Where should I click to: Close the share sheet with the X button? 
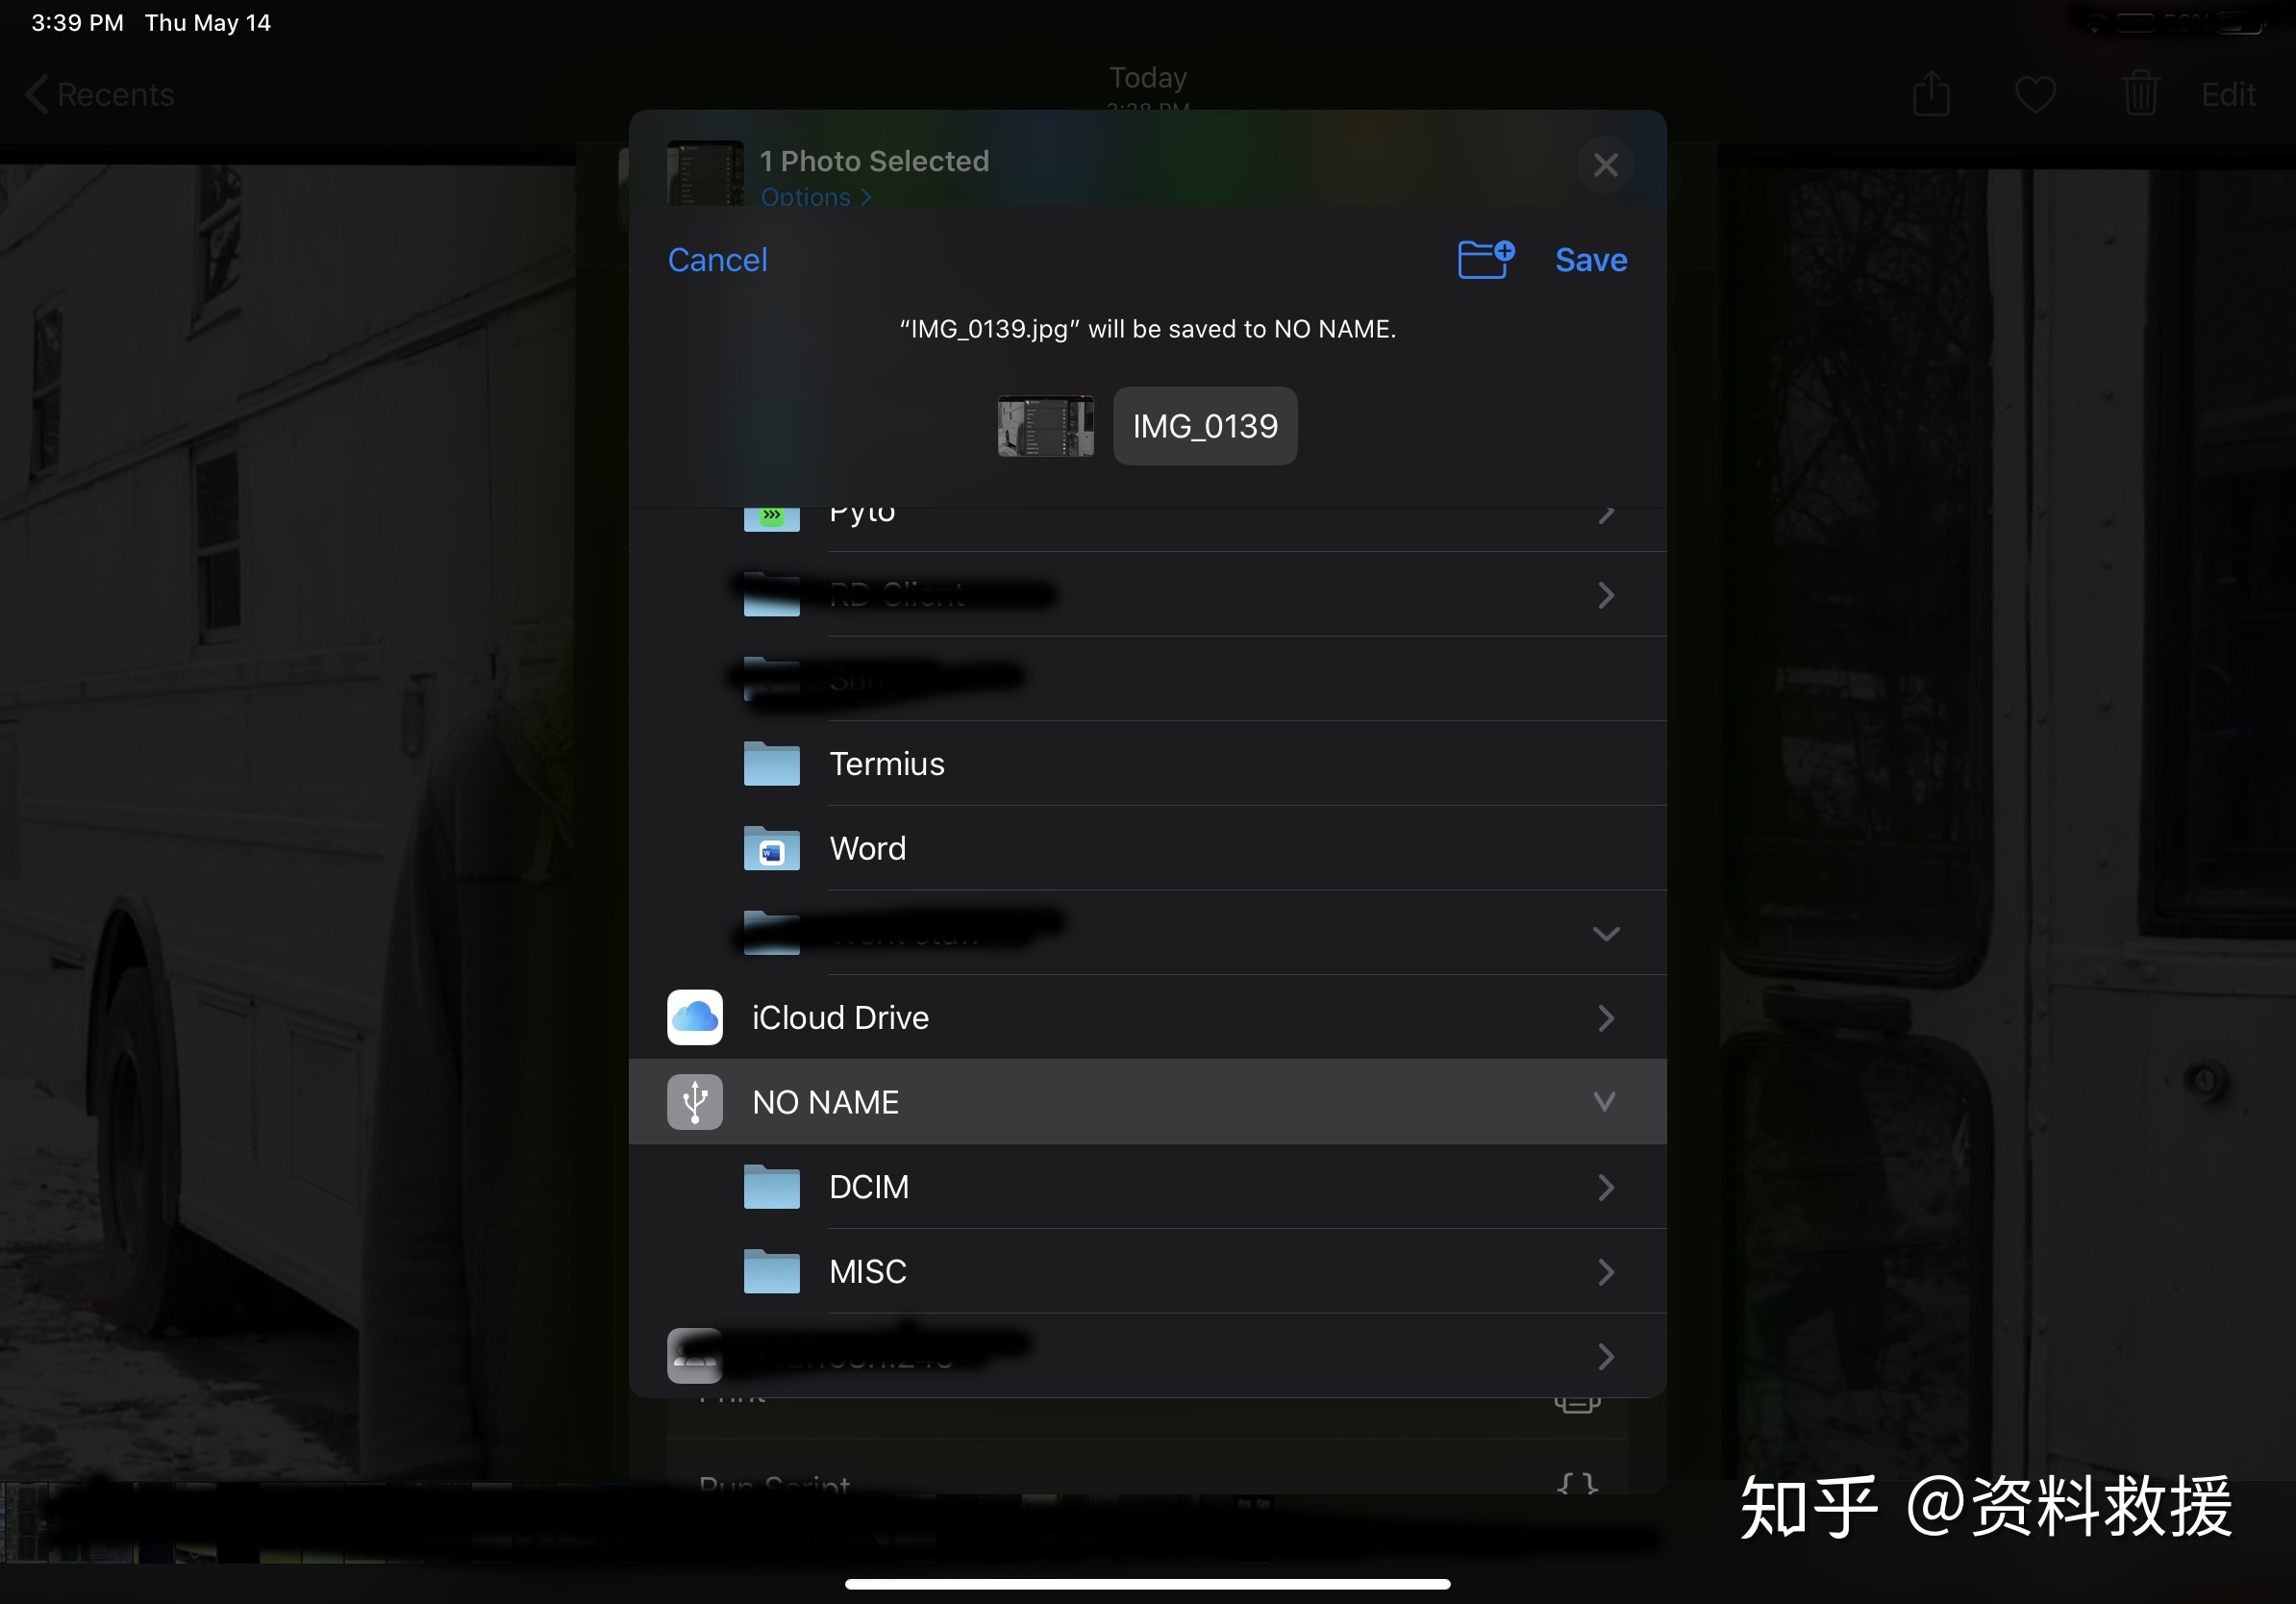click(1605, 164)
